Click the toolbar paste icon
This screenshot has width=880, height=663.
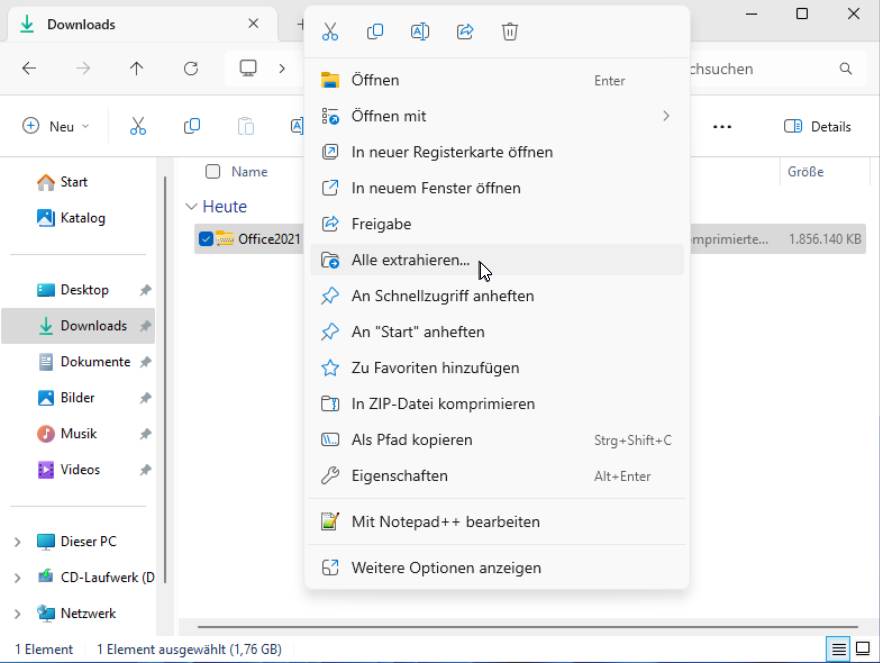click(x=246, y=126)
